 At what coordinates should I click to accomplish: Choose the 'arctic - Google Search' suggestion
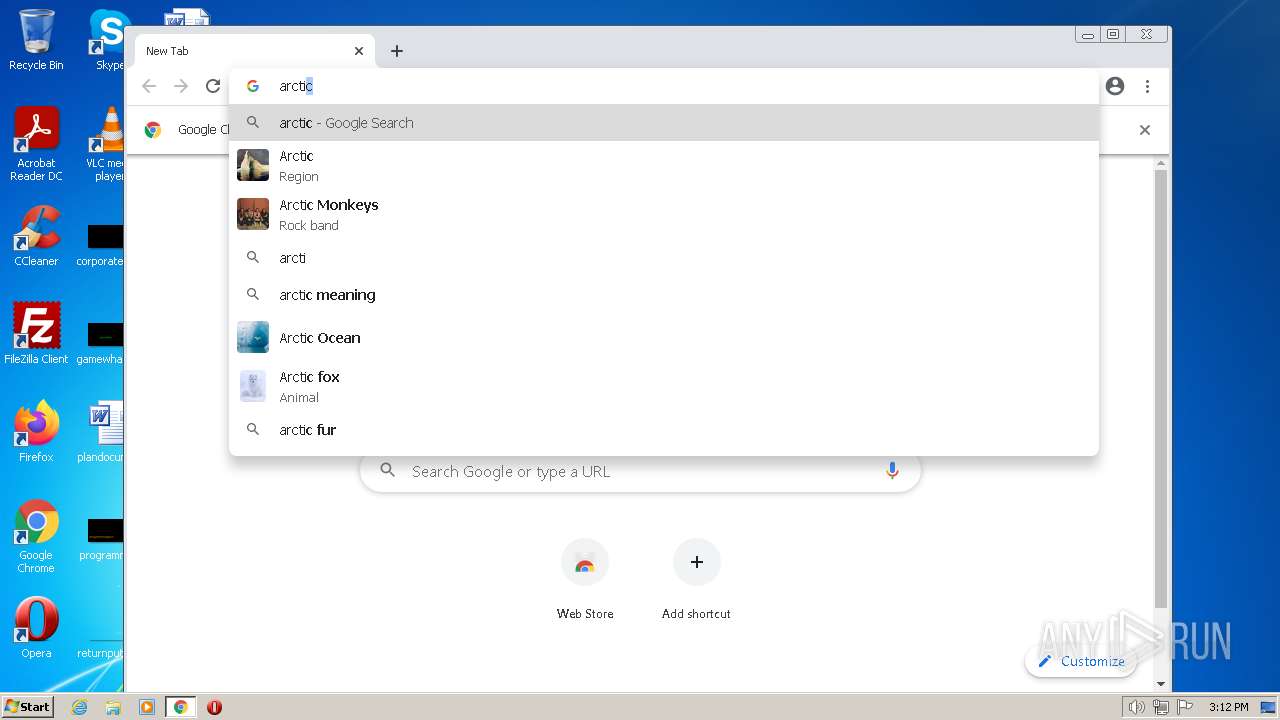pos(664,123)
